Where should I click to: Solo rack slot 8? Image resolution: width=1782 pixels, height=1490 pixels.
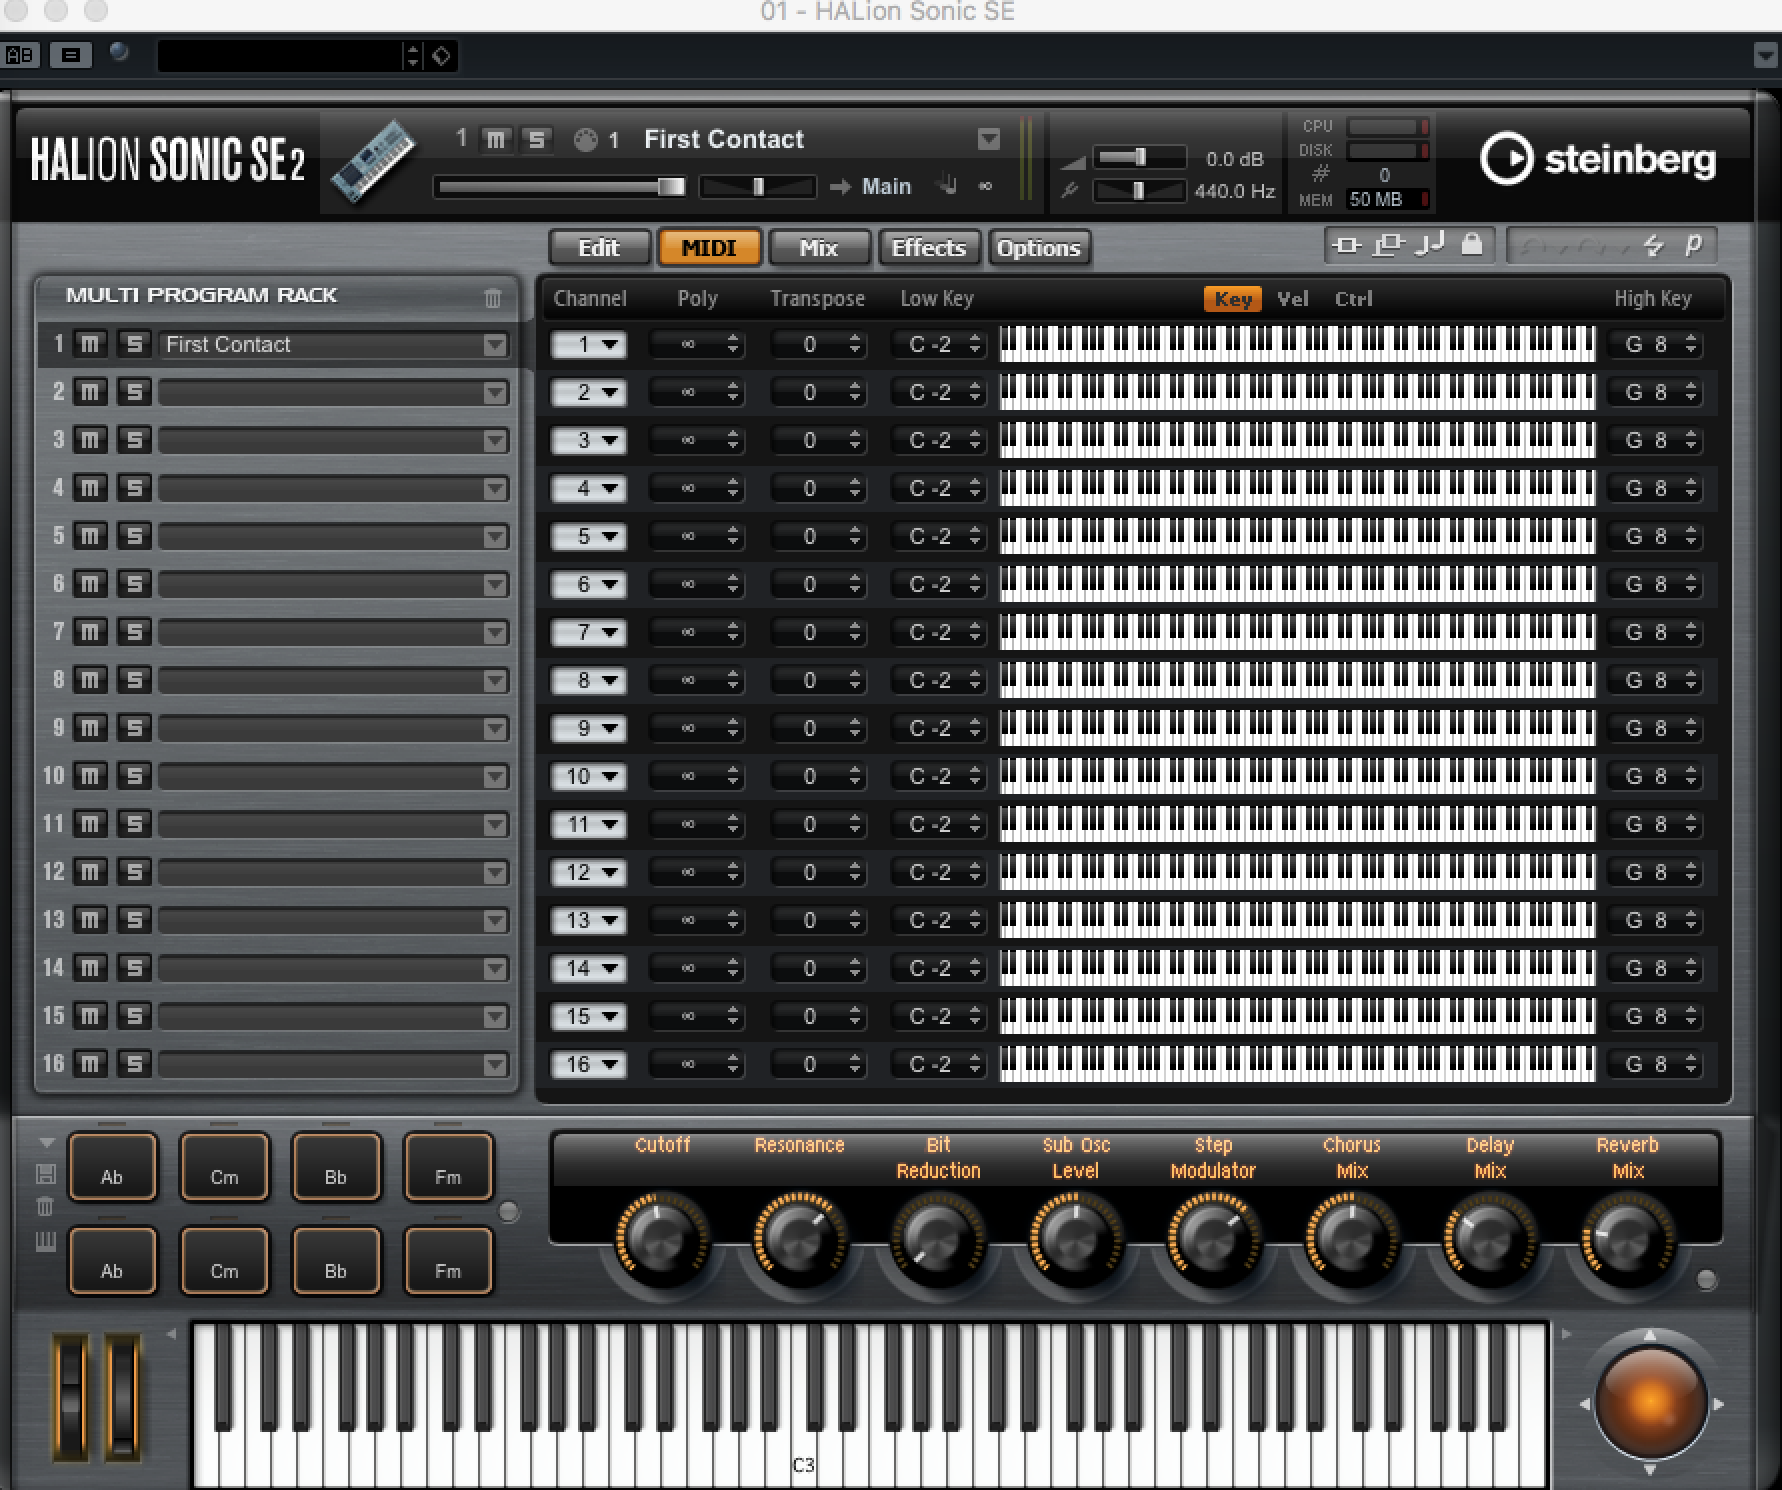[133, 680]
